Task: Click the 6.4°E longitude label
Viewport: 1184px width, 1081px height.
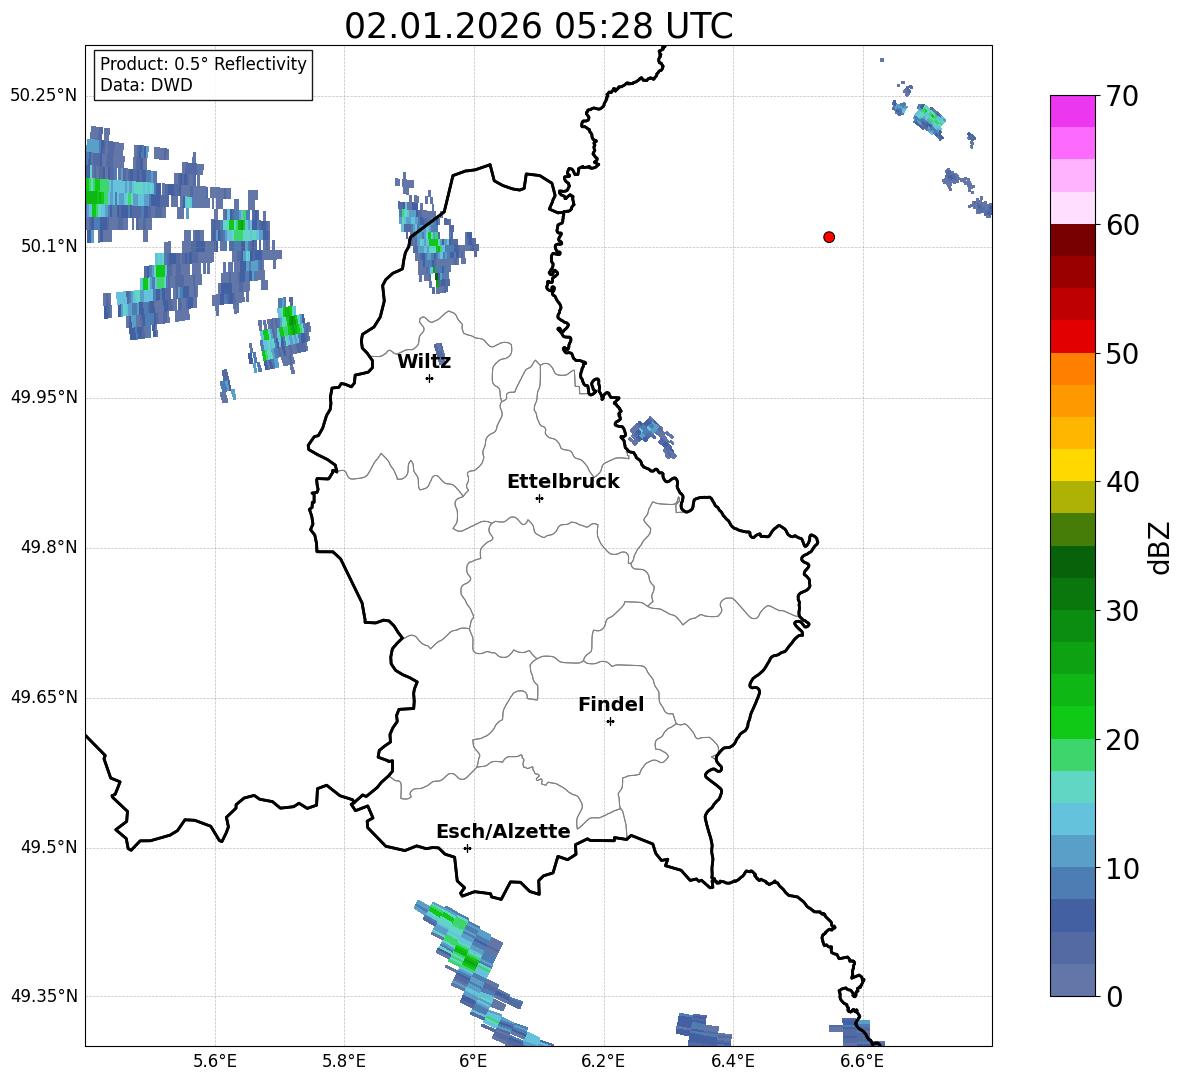Action: [x=732, y=1061]
